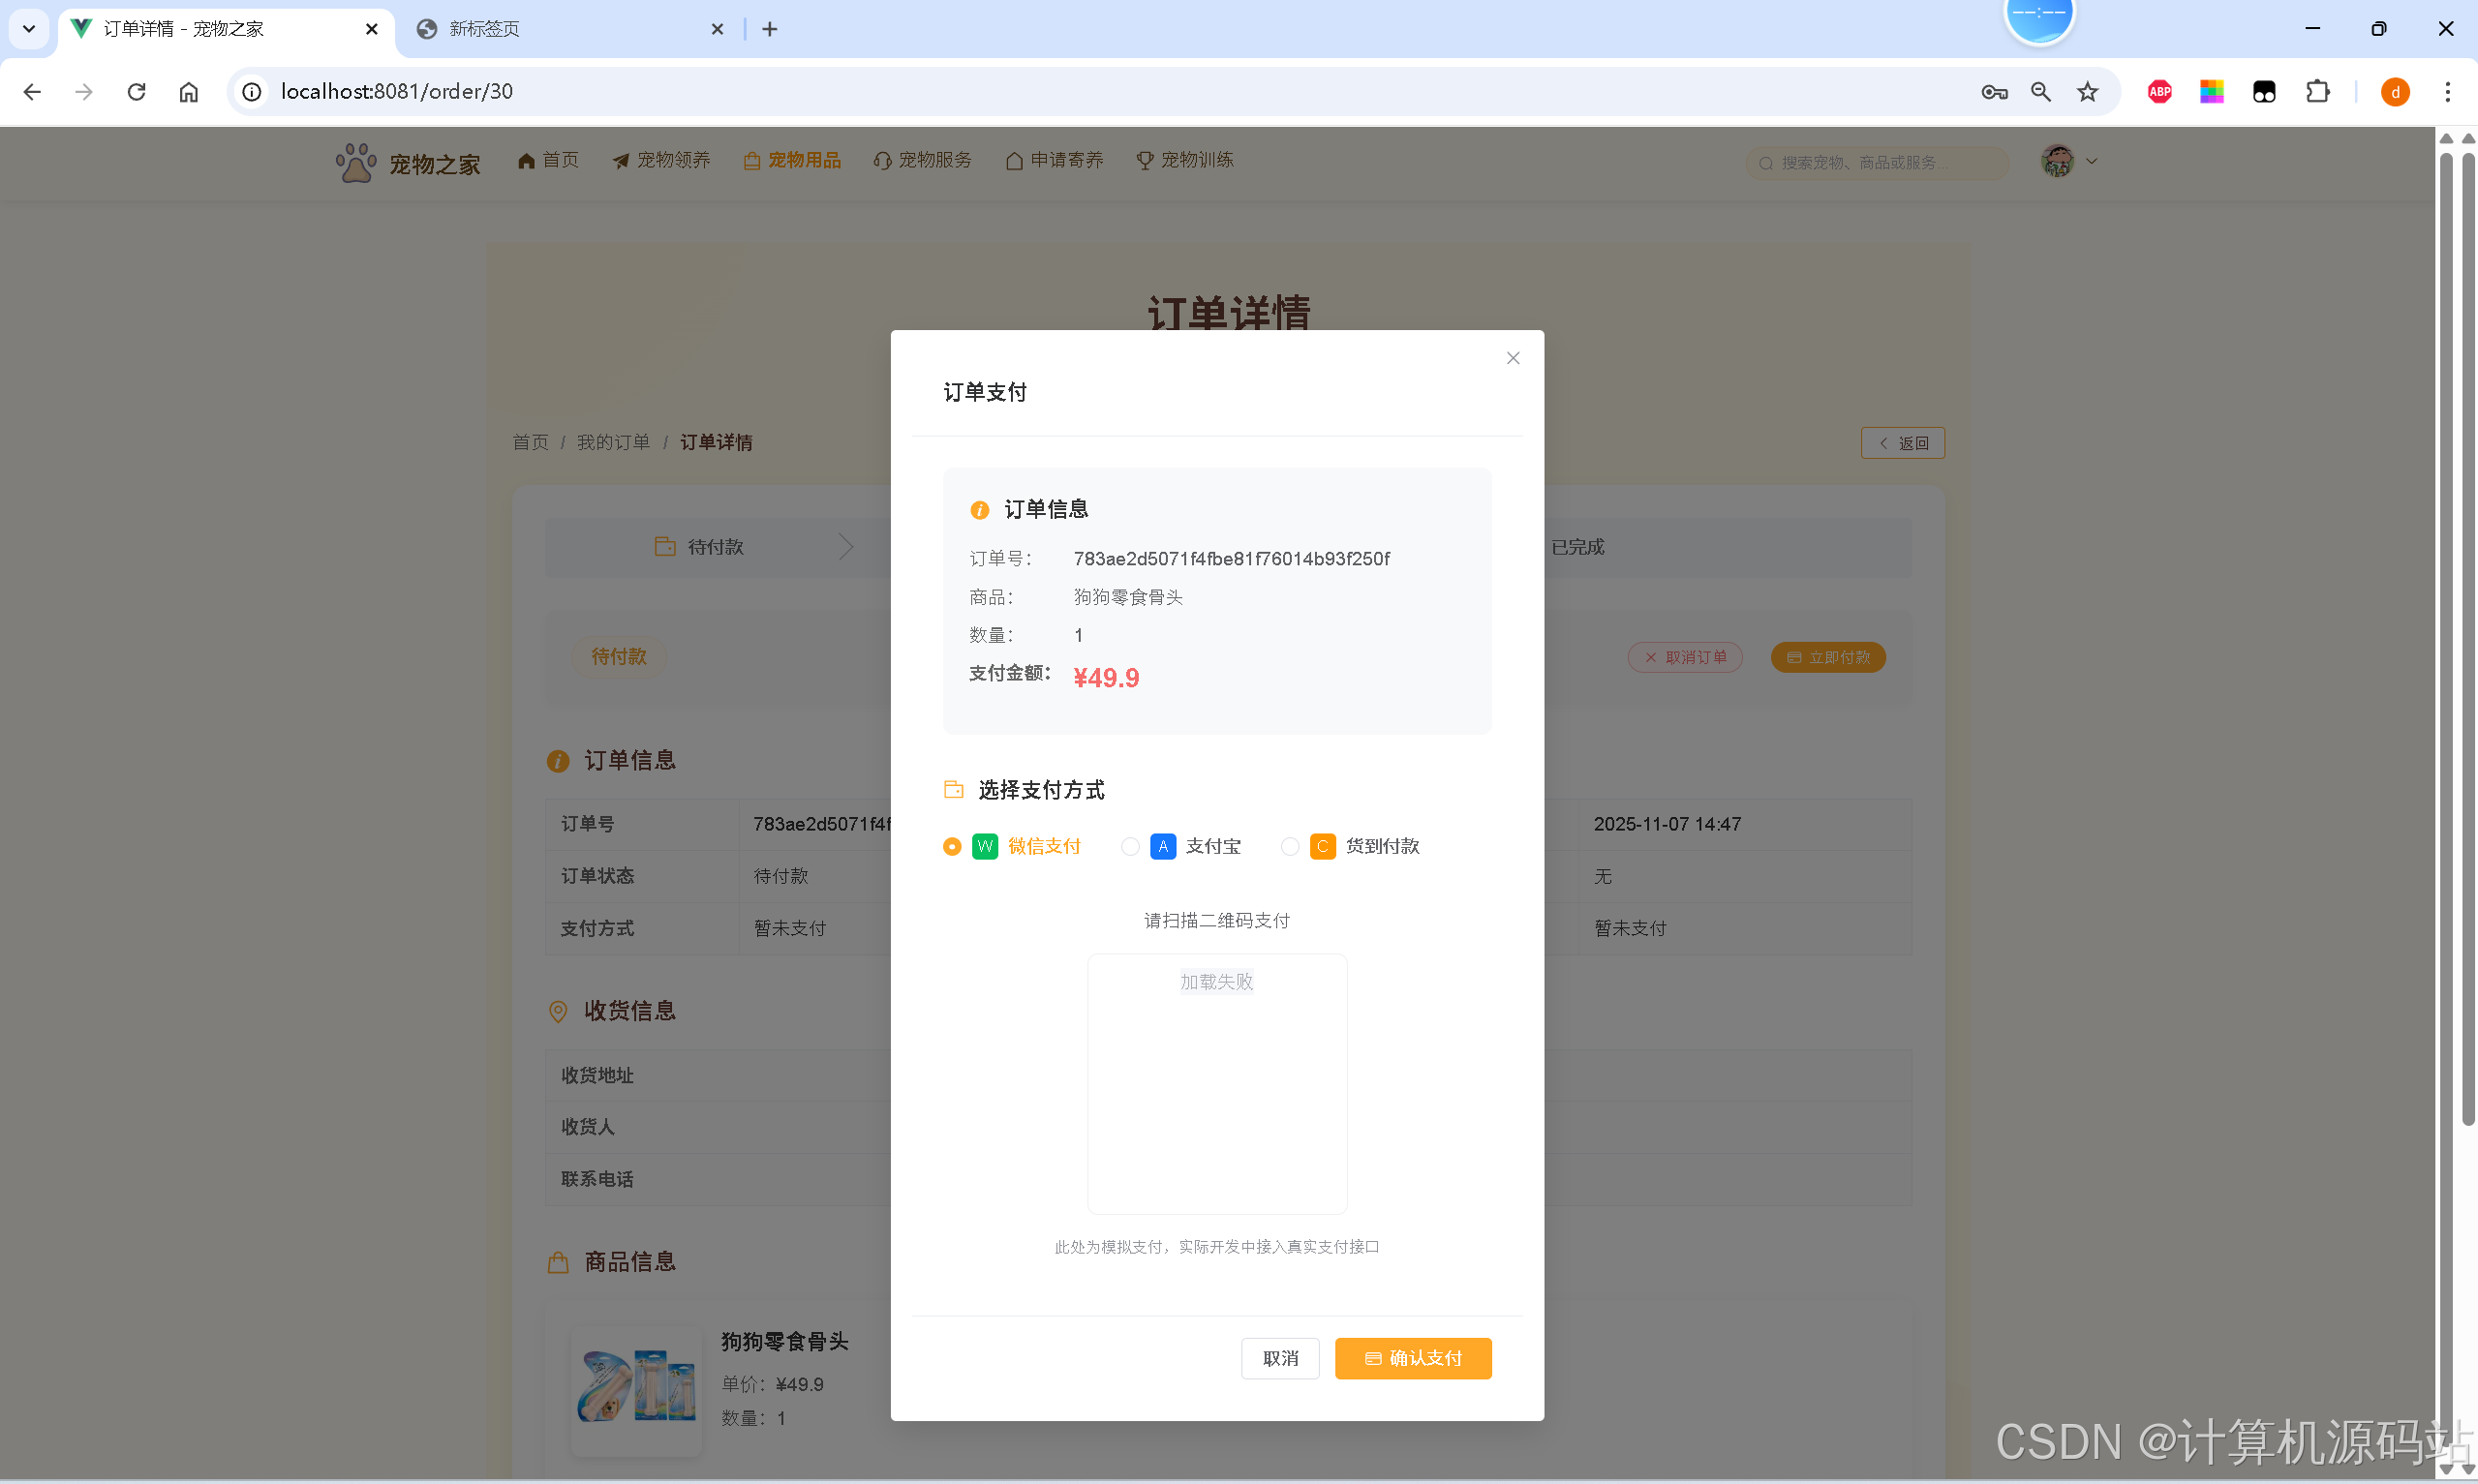Click the 待付款 status tag

[619, 656]
